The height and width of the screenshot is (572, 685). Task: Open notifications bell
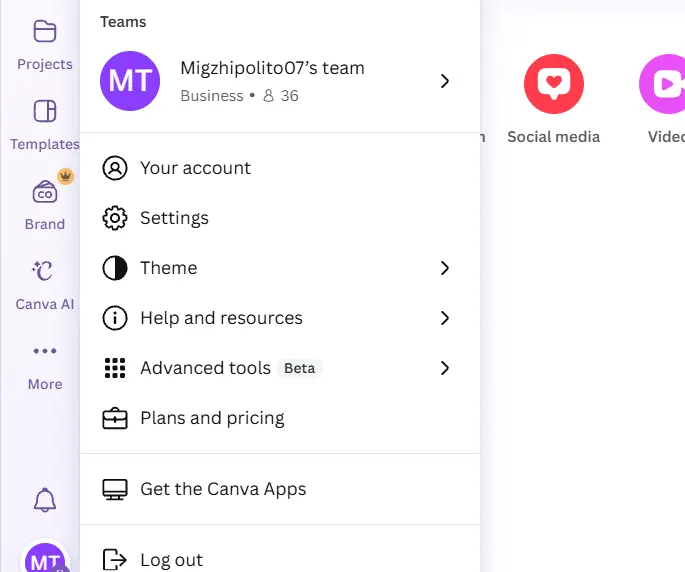coord(45,499)
